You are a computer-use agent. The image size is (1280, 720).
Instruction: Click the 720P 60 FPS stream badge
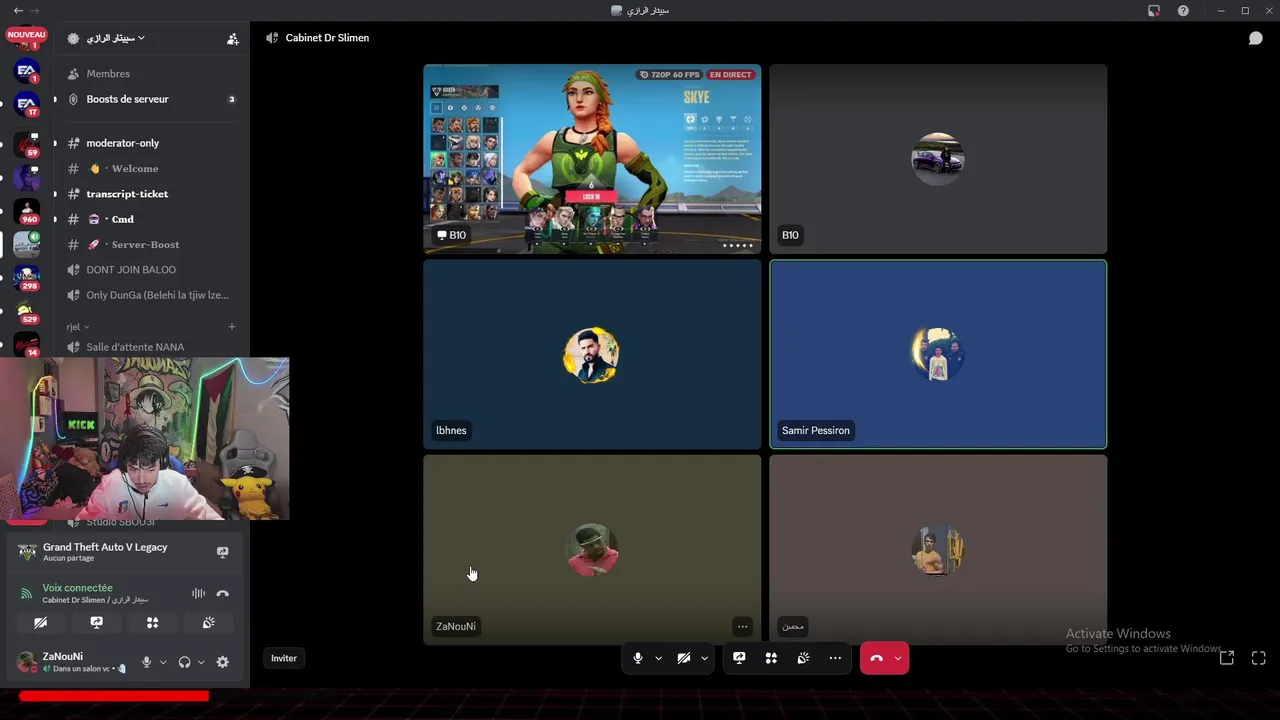(x=669, y=75)
